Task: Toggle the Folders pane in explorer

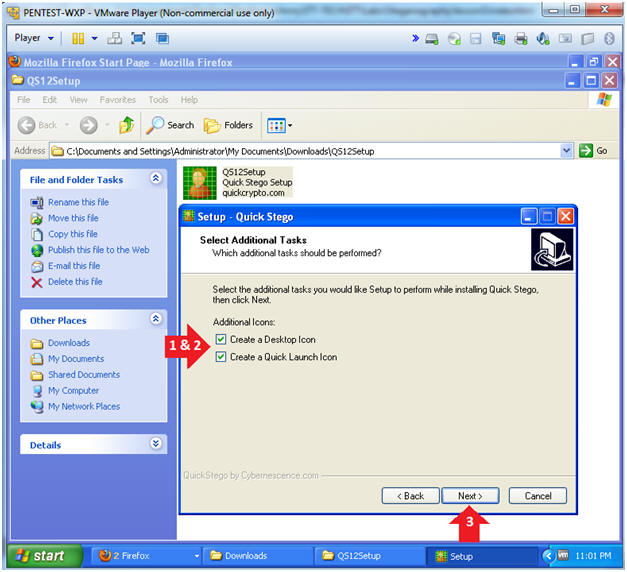Action: [228, 126]
